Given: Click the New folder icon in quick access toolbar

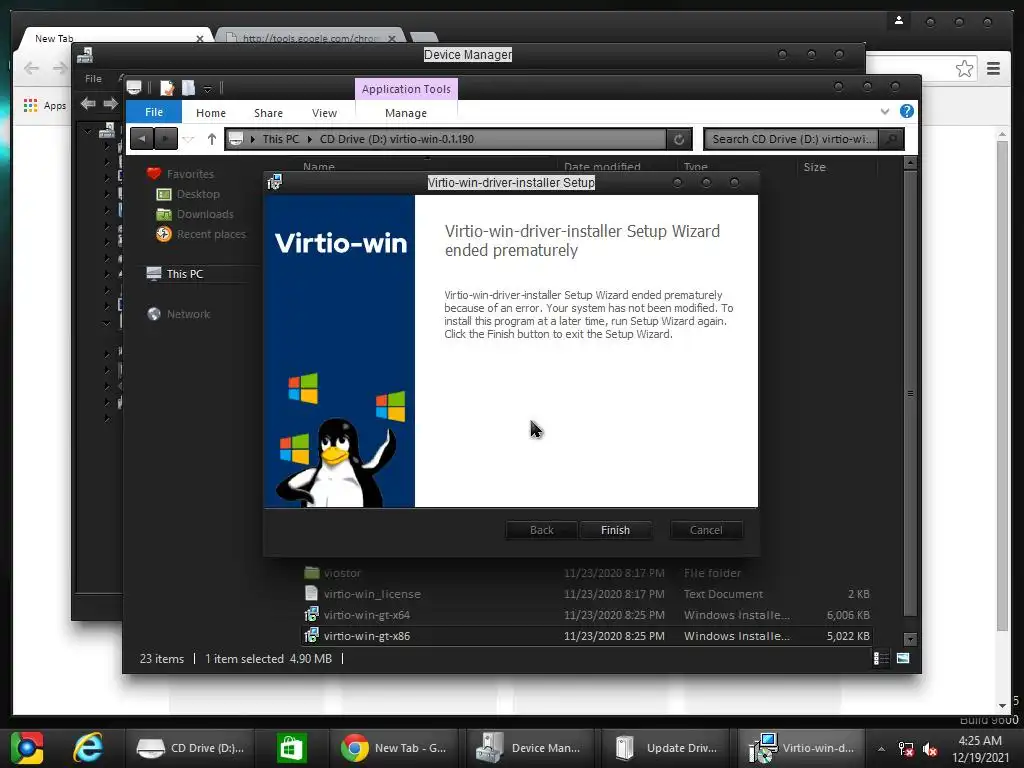Looking at the screenshot, I should click(188, 88).
